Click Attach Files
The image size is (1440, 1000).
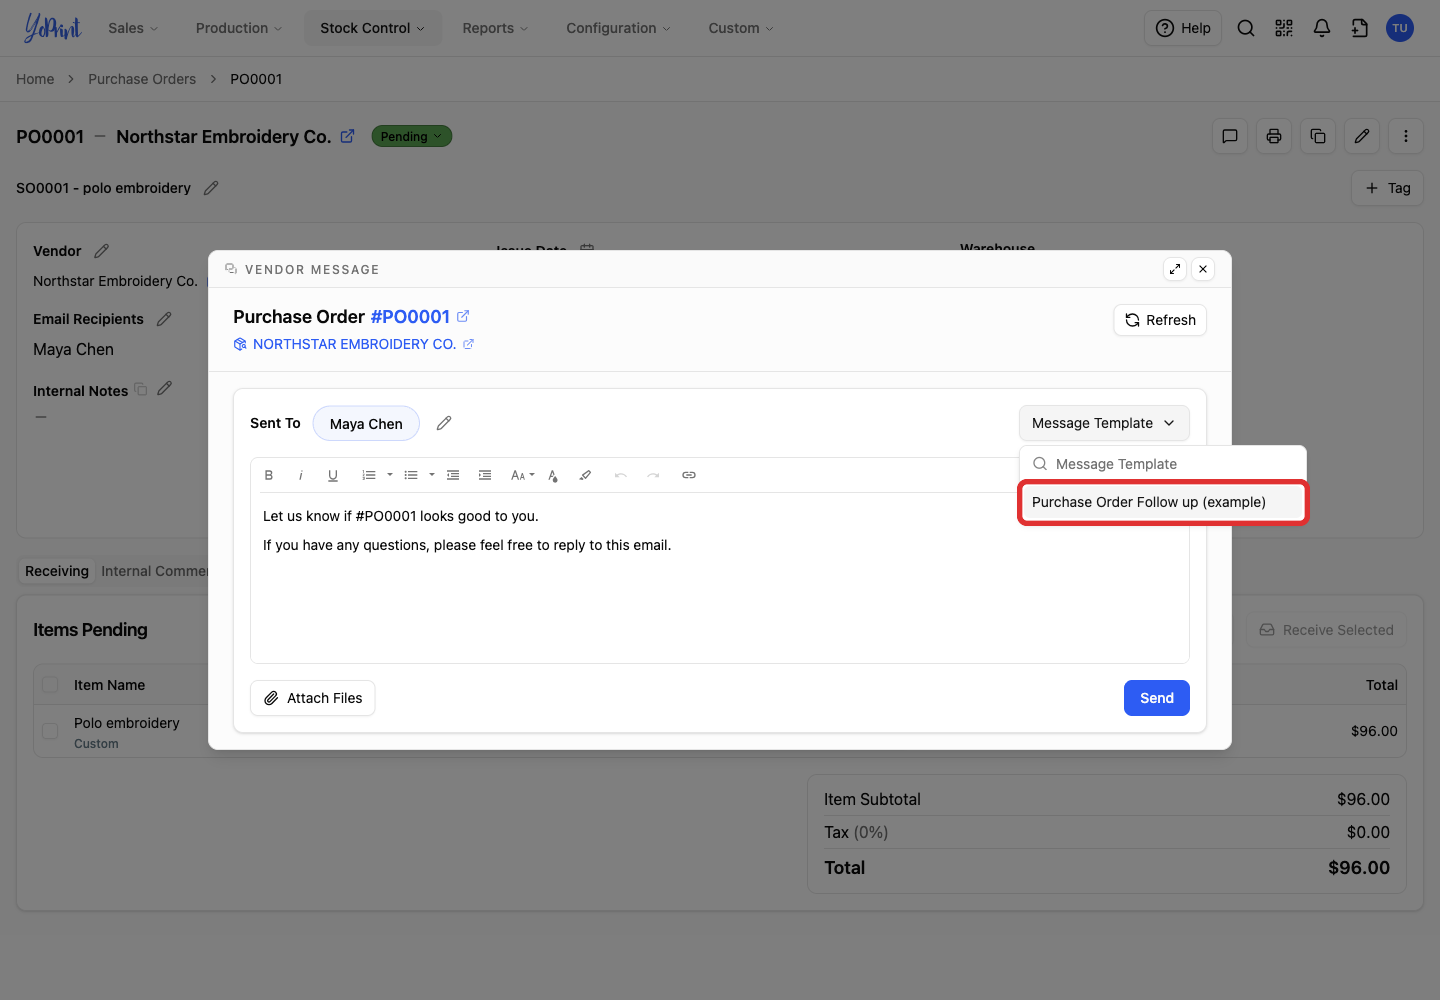pyautogui.click(x=313, y=698)
